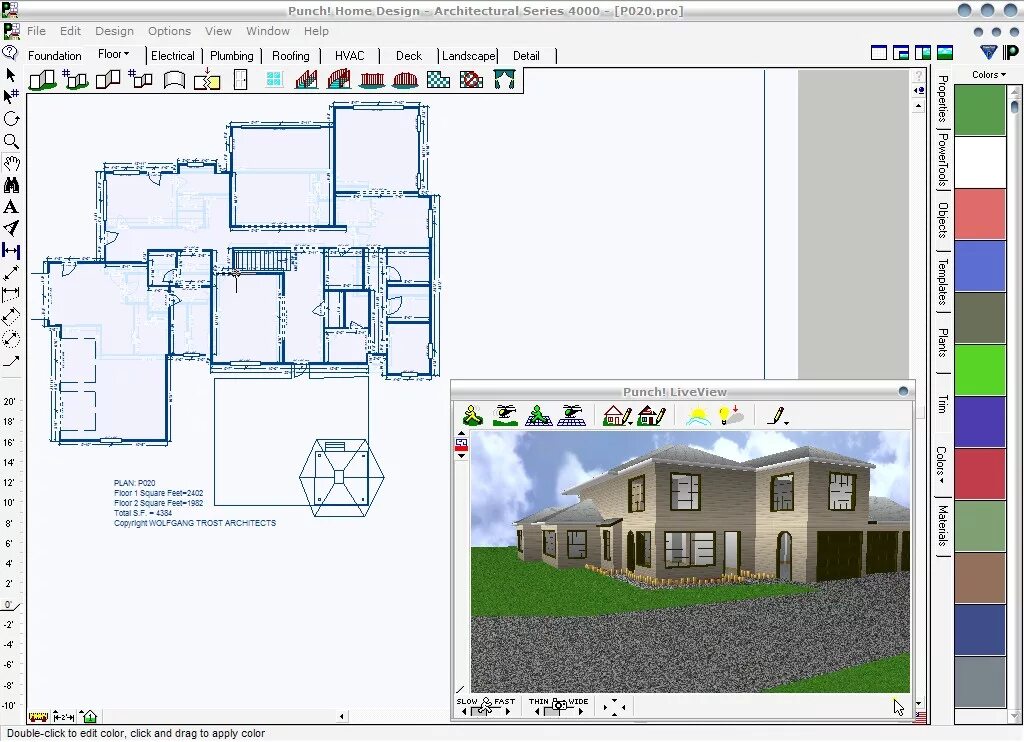Select the curved wall tool
1024x742 pixels.
point(174,80)
